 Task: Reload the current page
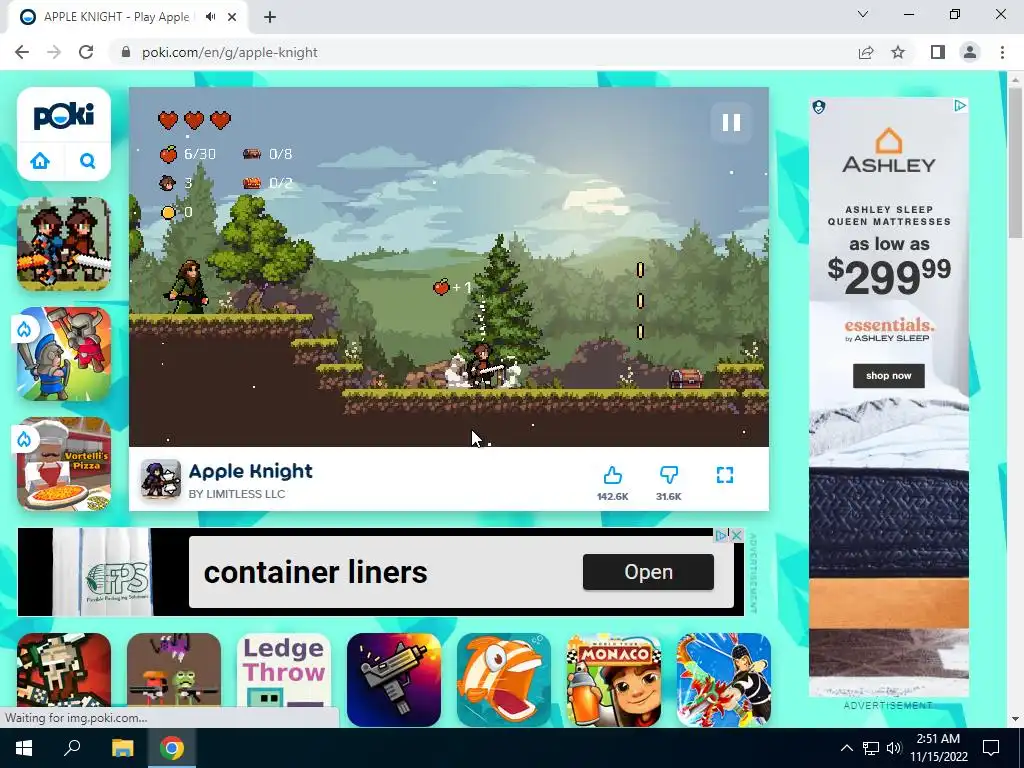(86, 52)
